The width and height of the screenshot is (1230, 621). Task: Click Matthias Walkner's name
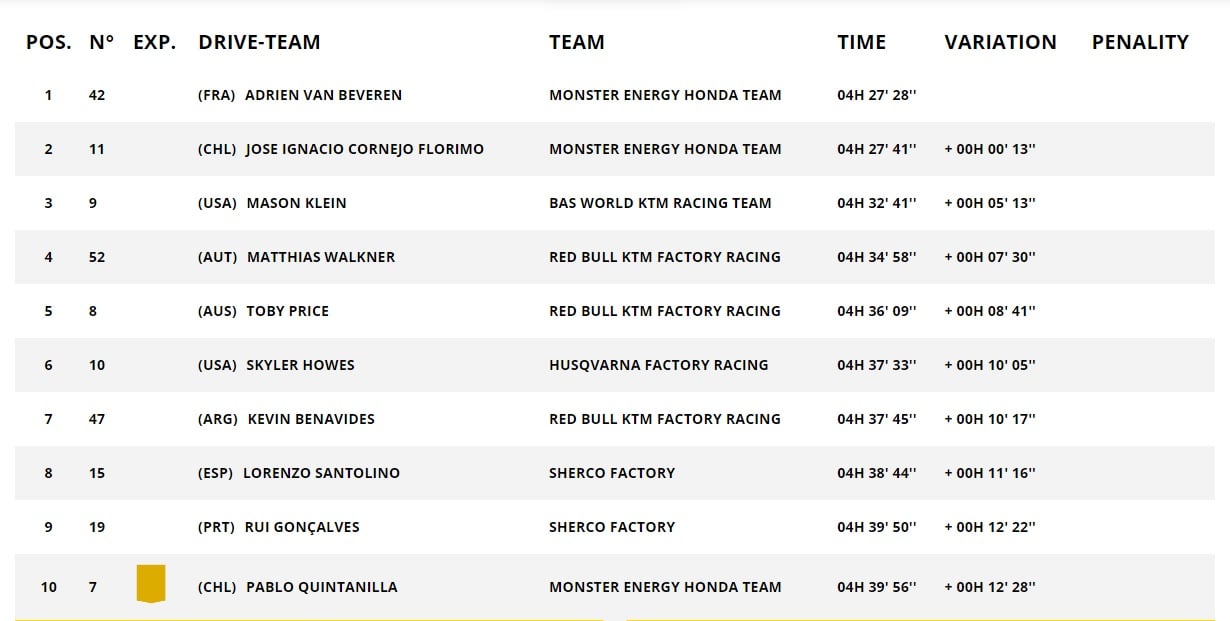pos(320,257)
